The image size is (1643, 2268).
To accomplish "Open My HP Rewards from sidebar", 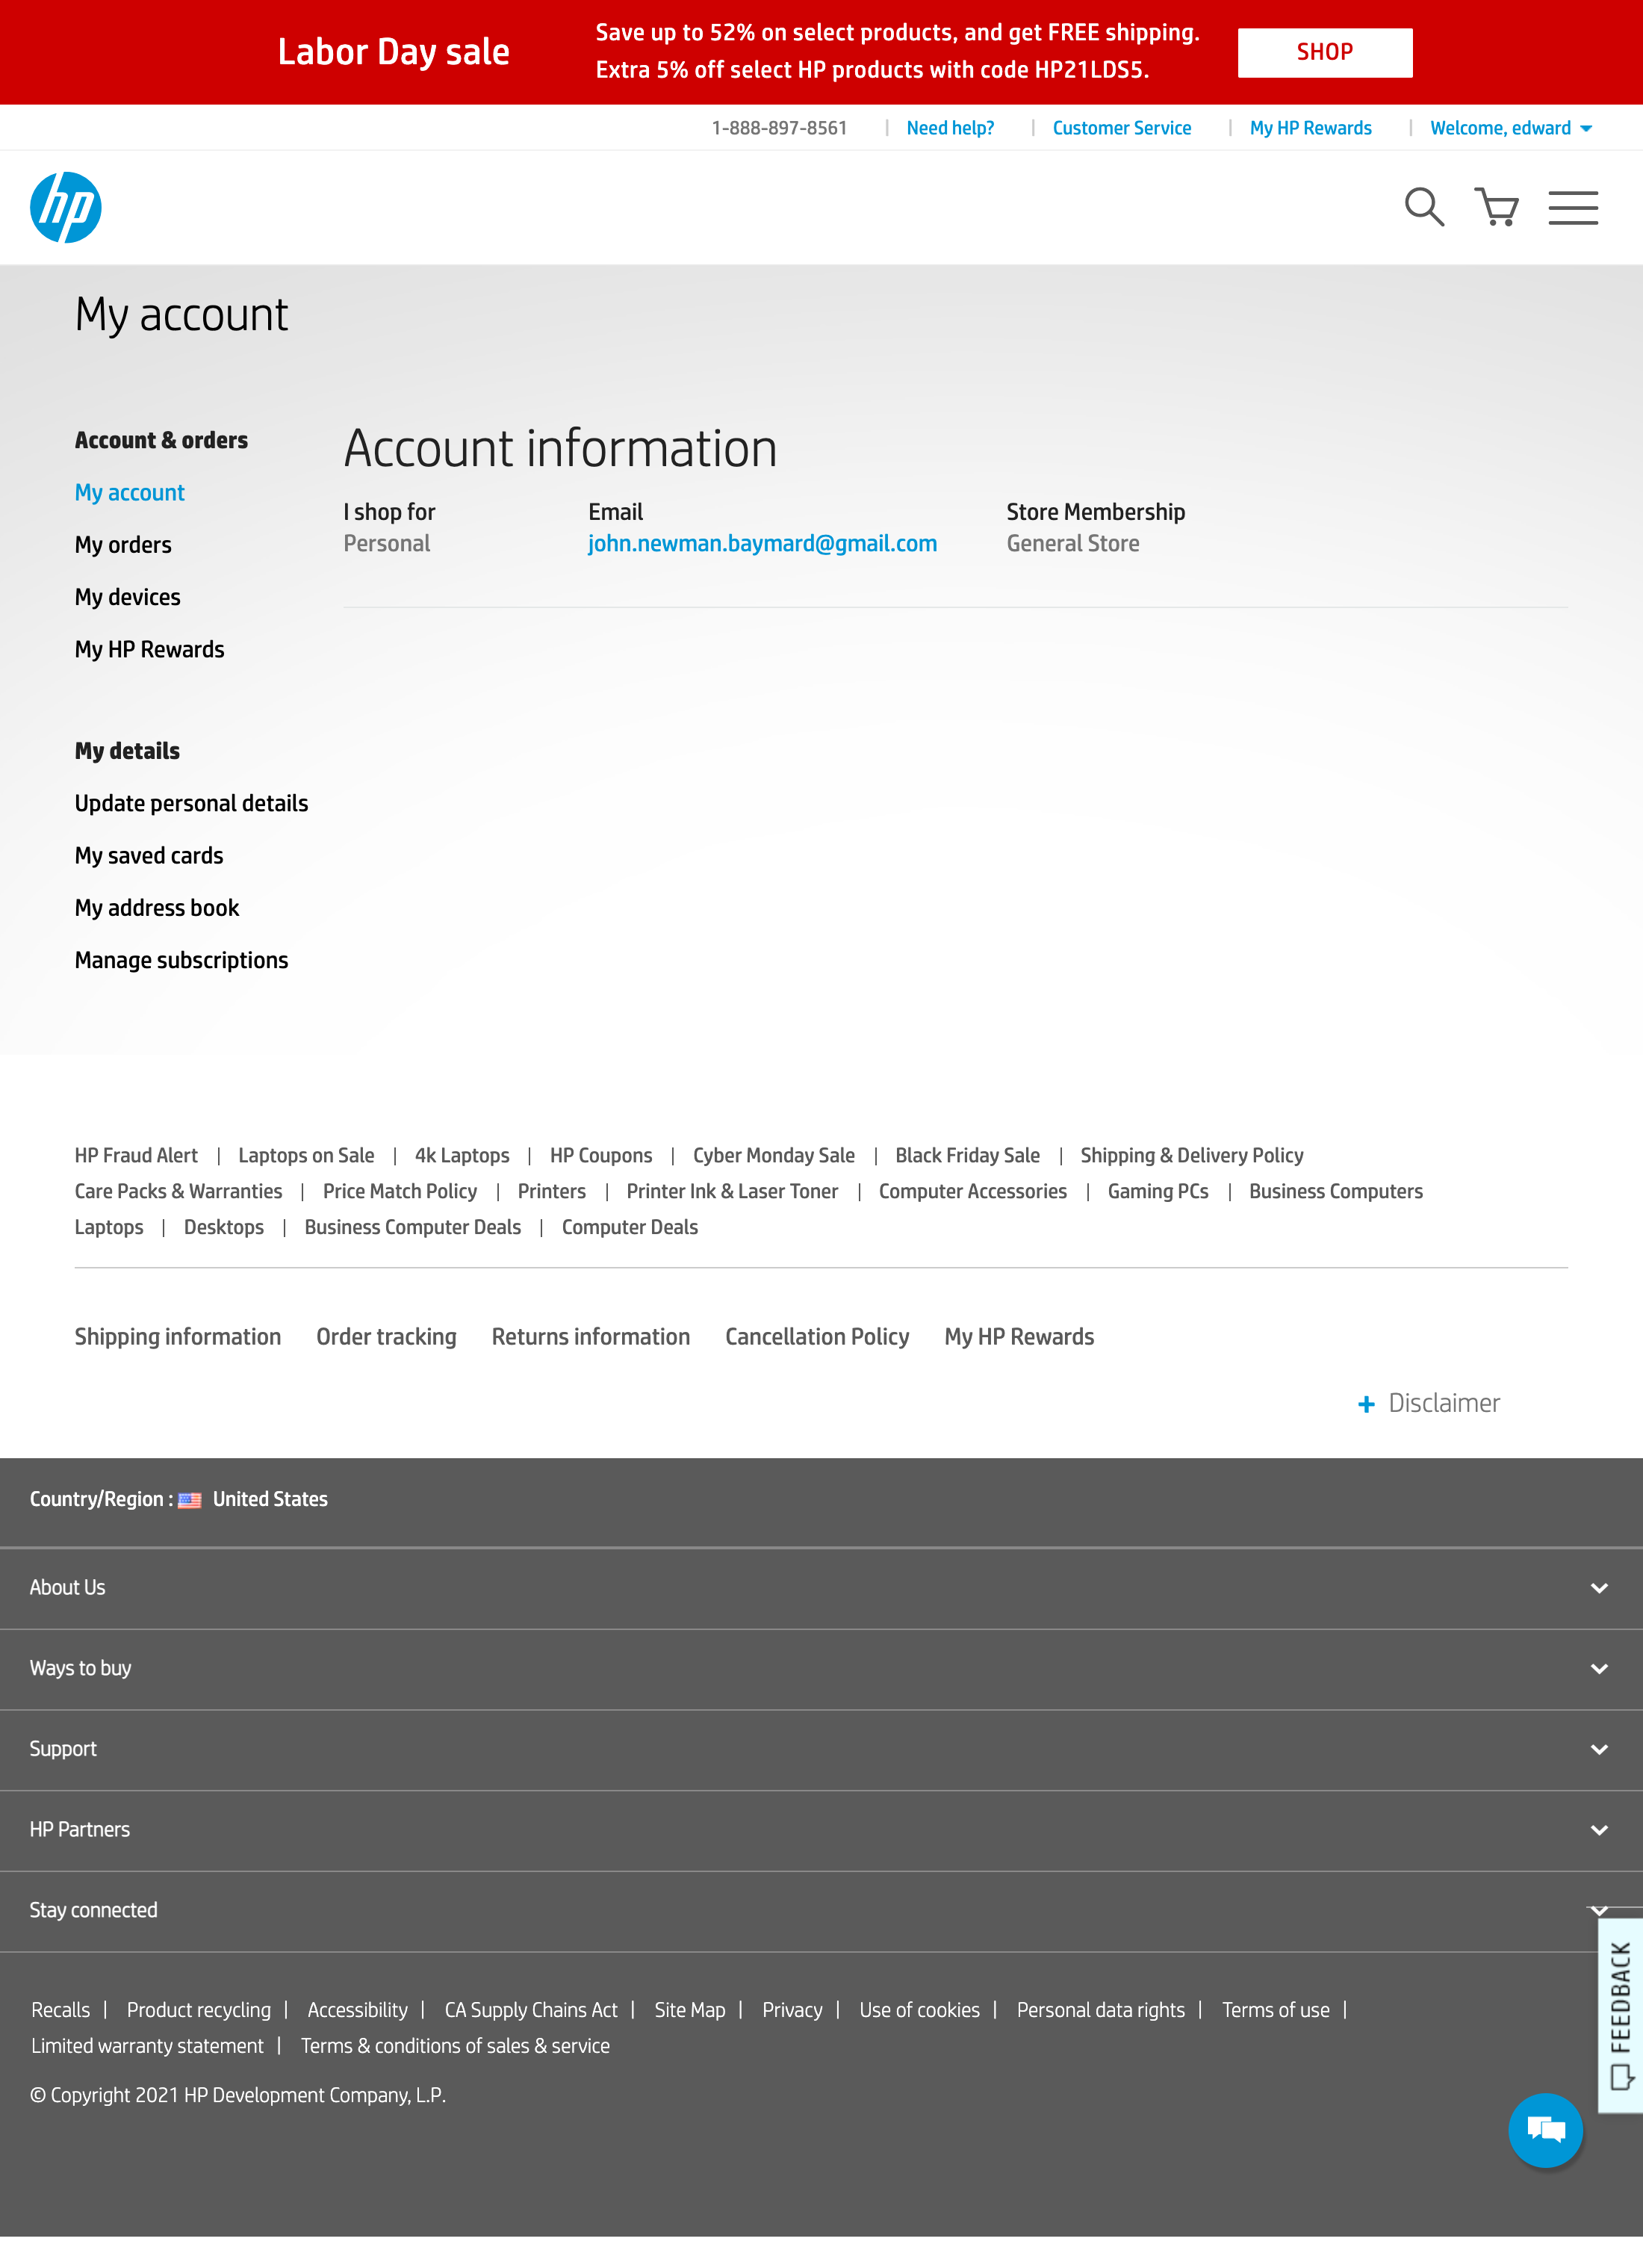I will tap(149, 648).
